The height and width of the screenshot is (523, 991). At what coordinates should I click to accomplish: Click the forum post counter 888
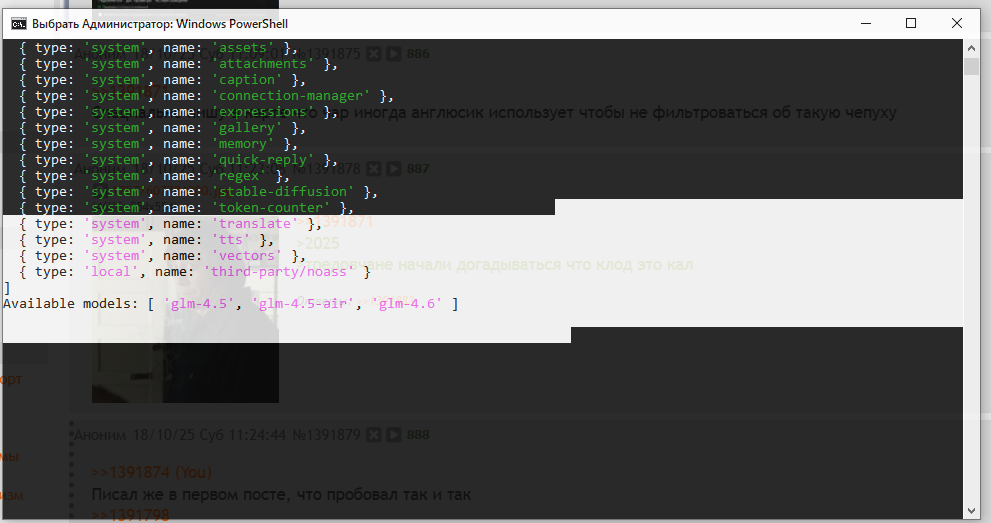(x=418, y=435)
